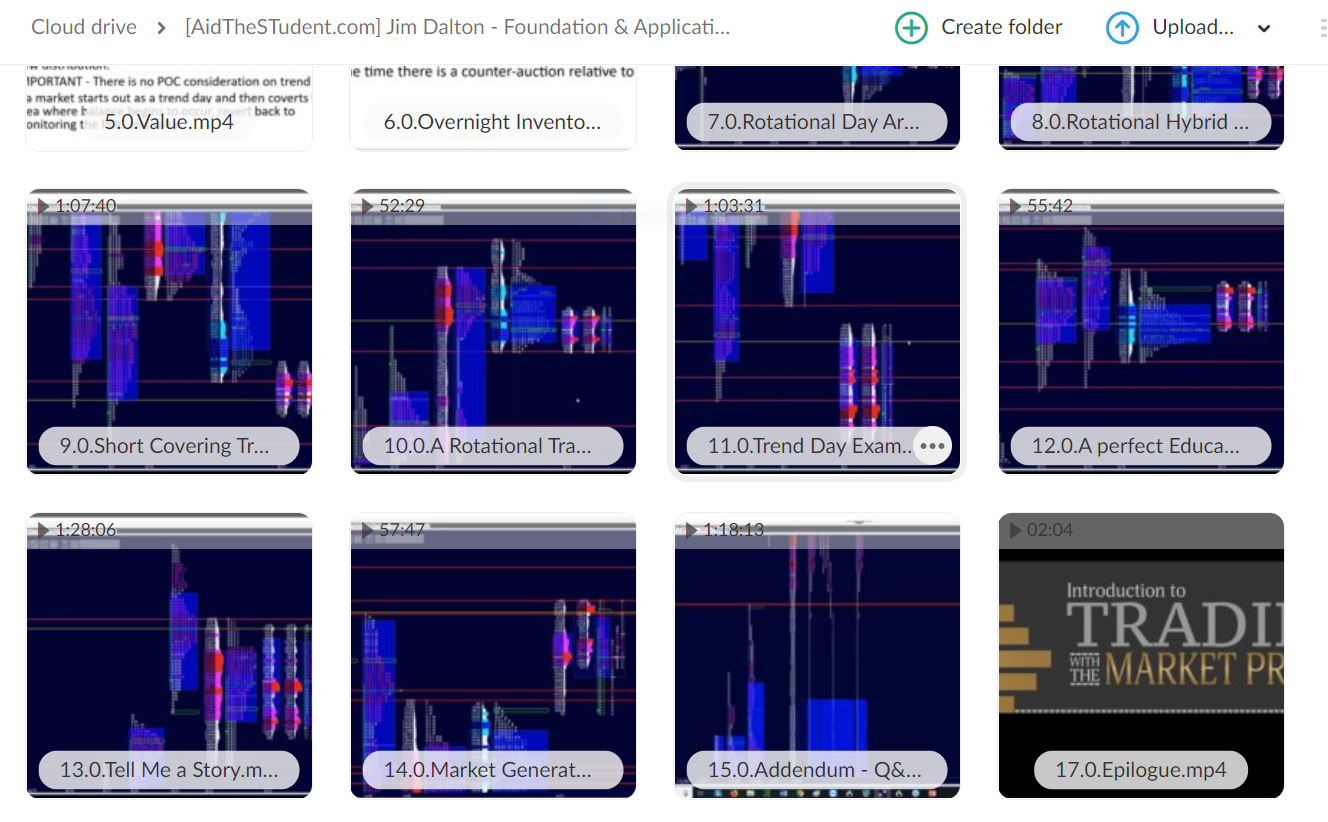This screenshot has width=1328, height=822.
Task: Open the 5.0.Value.mp4 video
Action: [x=169, y=107]
